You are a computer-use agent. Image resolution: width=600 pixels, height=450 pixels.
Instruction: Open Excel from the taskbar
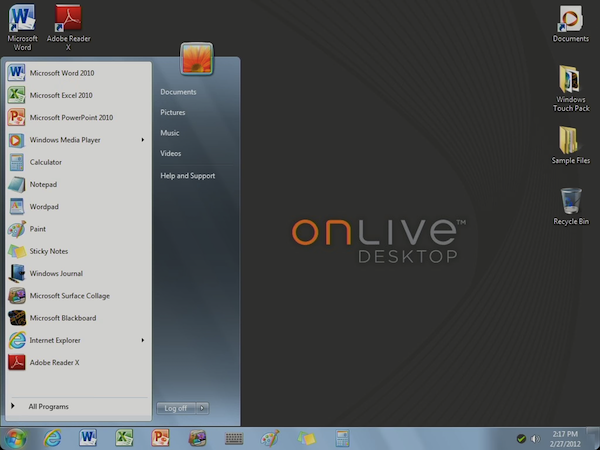pos(124,438)
